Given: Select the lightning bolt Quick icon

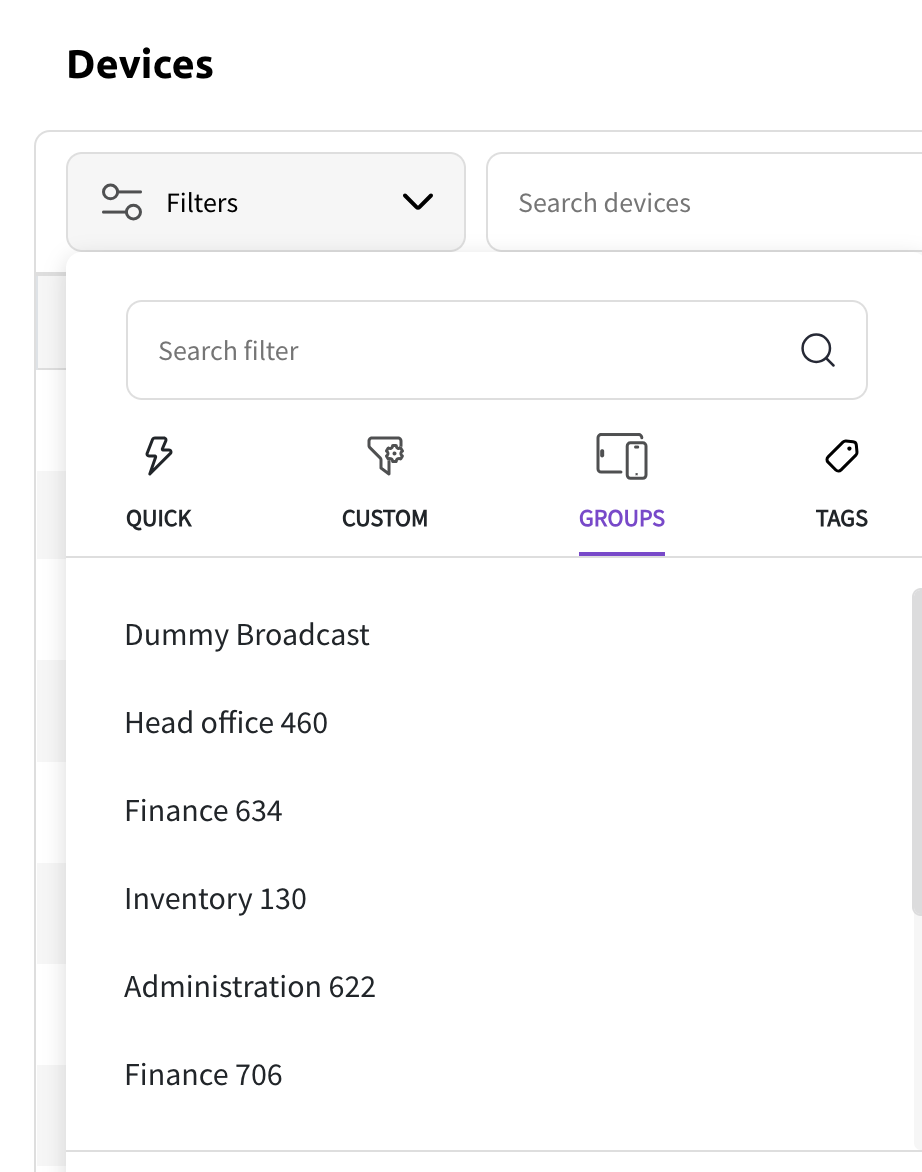Looking at the screenshot, I should click(x=159, y=457).
